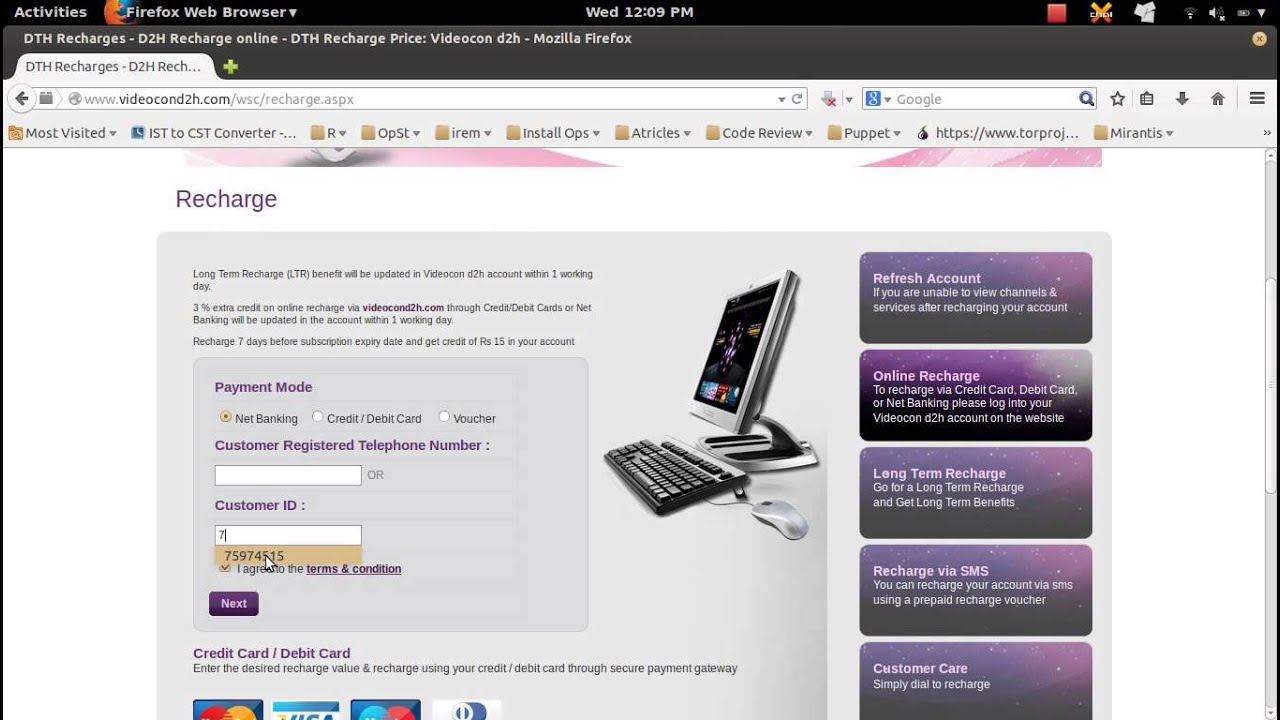Image resolution: width=1280 pixels, height=720 pixels.
Task: Open the battery status indicator
Action: pos(1246,13)
